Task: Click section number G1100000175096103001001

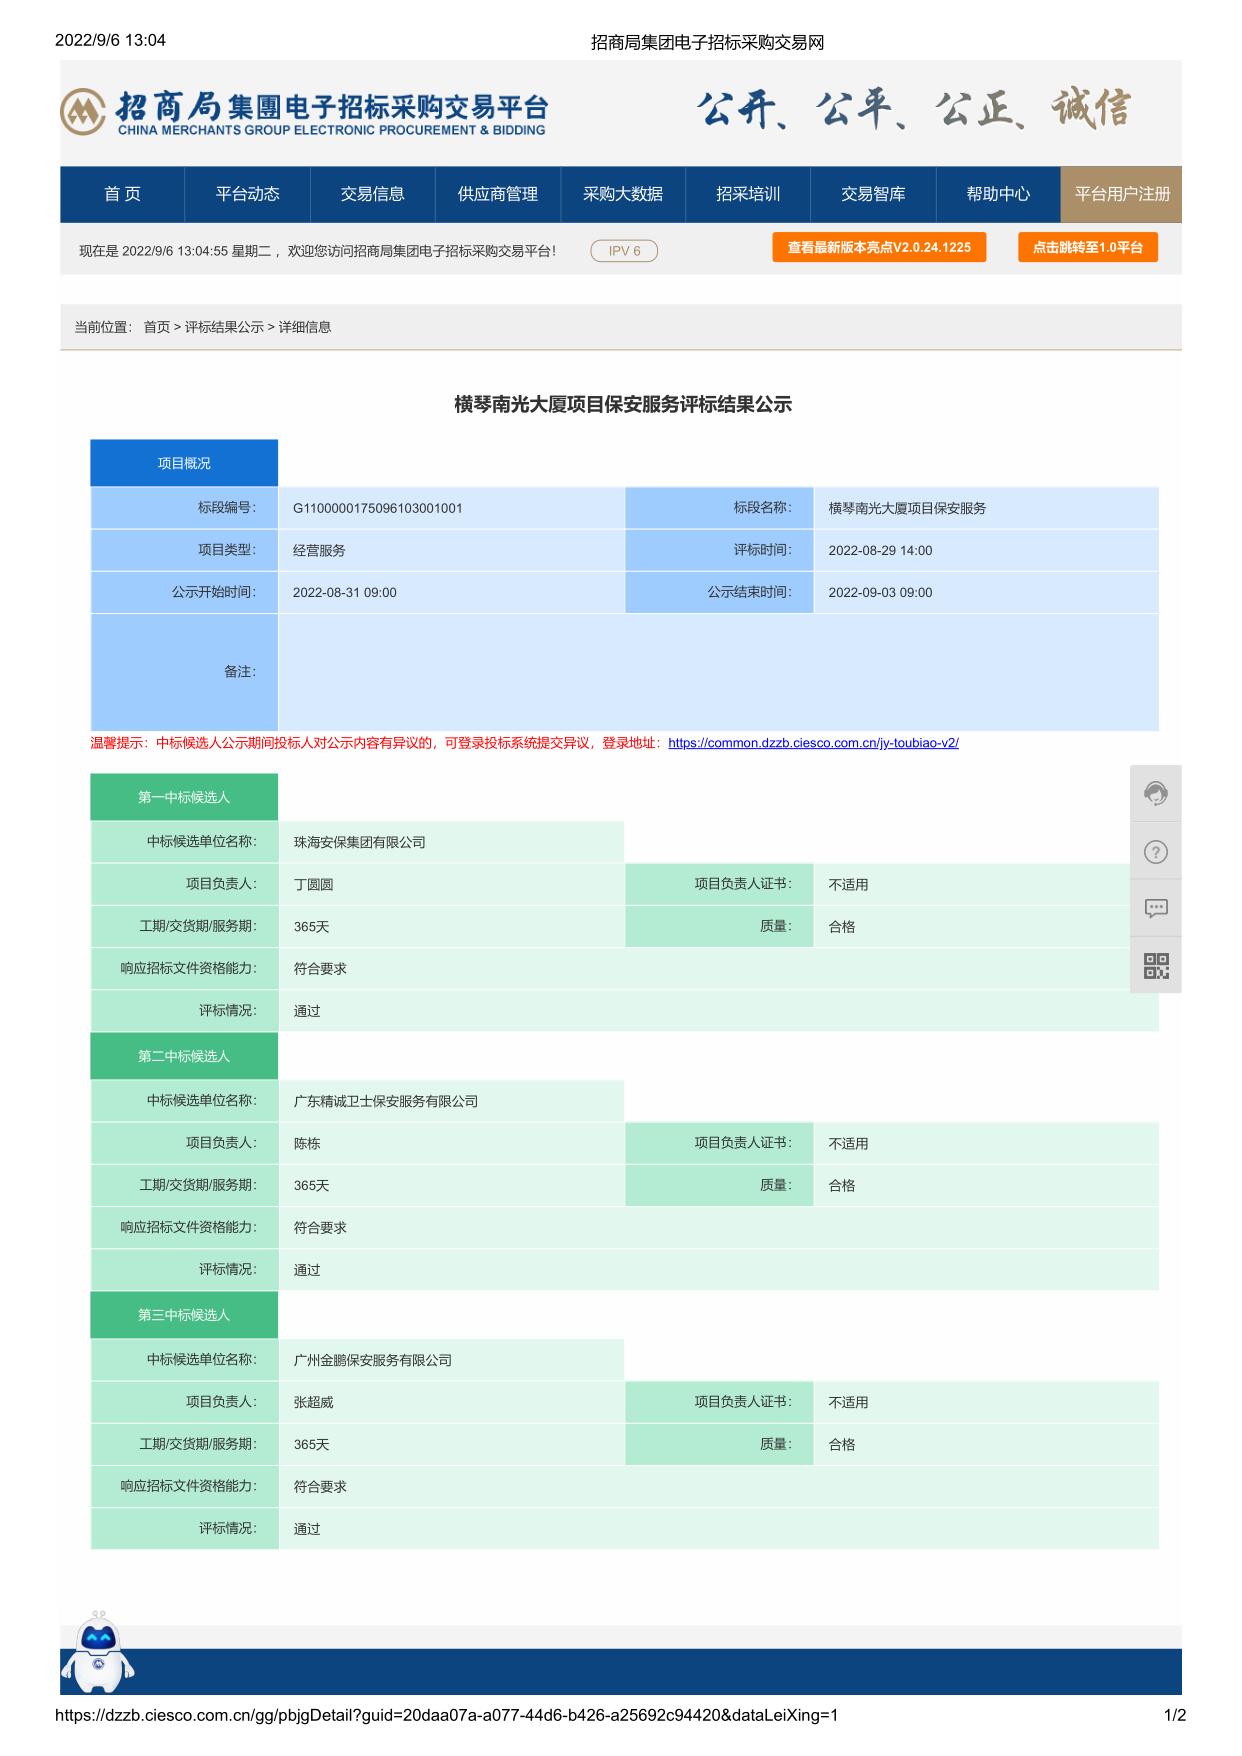Action: pyautogui.click(x=378, y=508)
